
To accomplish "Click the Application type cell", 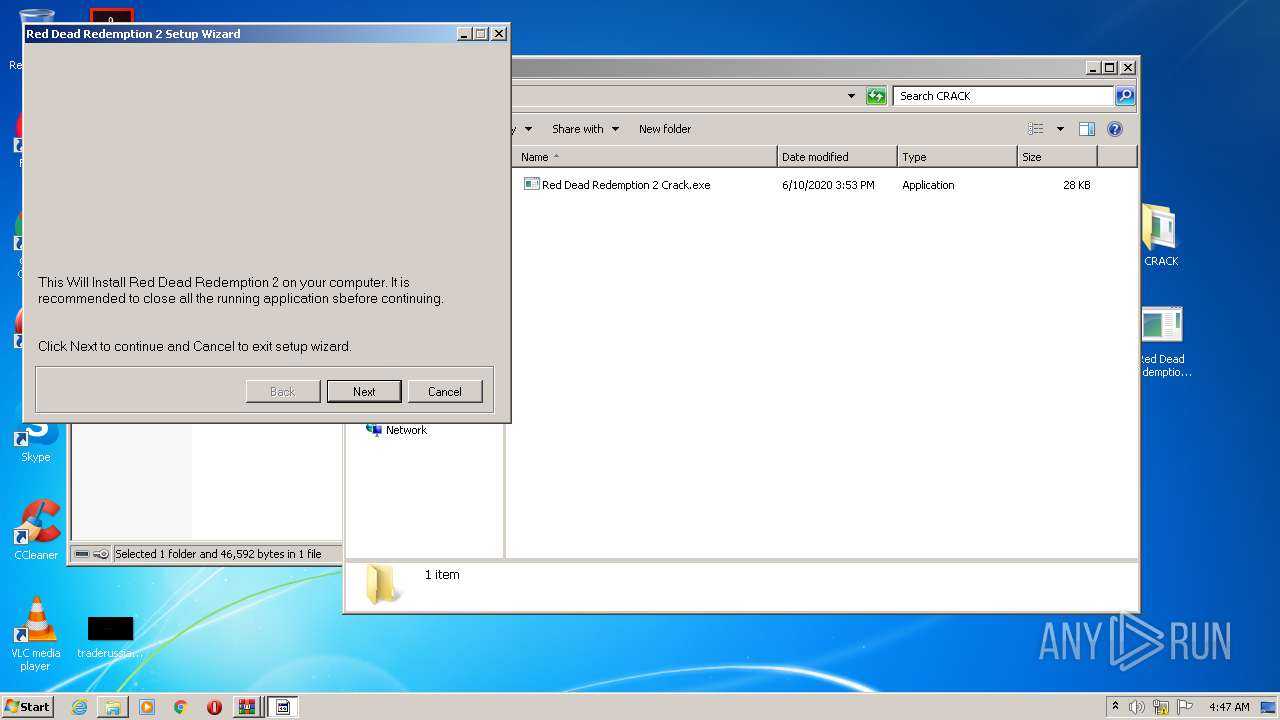I will pyautogui.click(x=928, y=185).
